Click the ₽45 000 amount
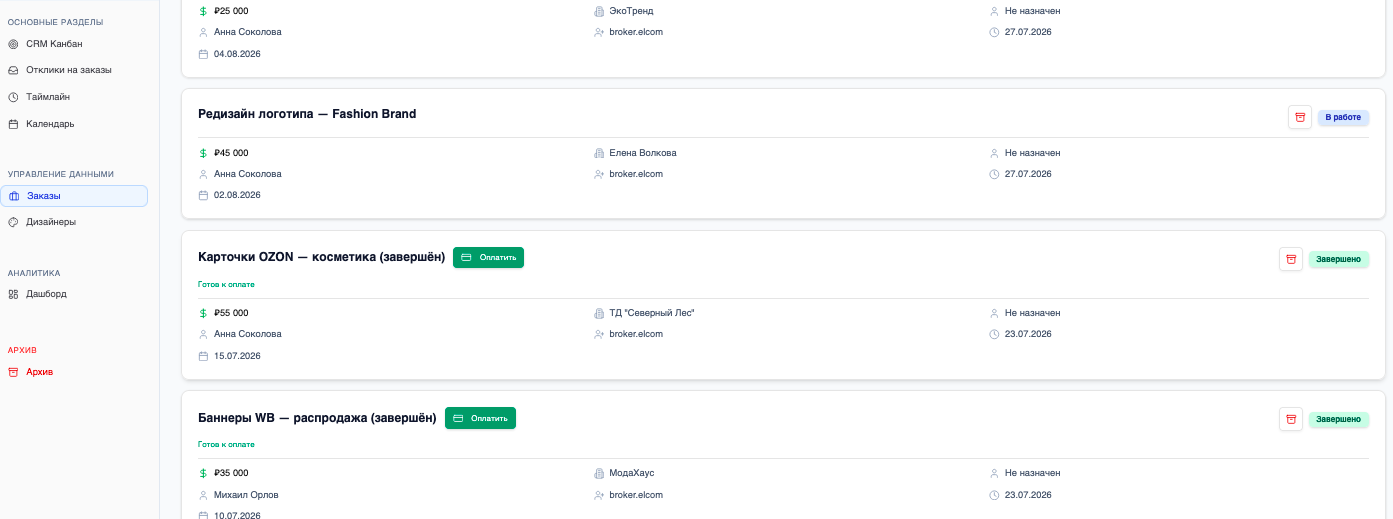 231,153
